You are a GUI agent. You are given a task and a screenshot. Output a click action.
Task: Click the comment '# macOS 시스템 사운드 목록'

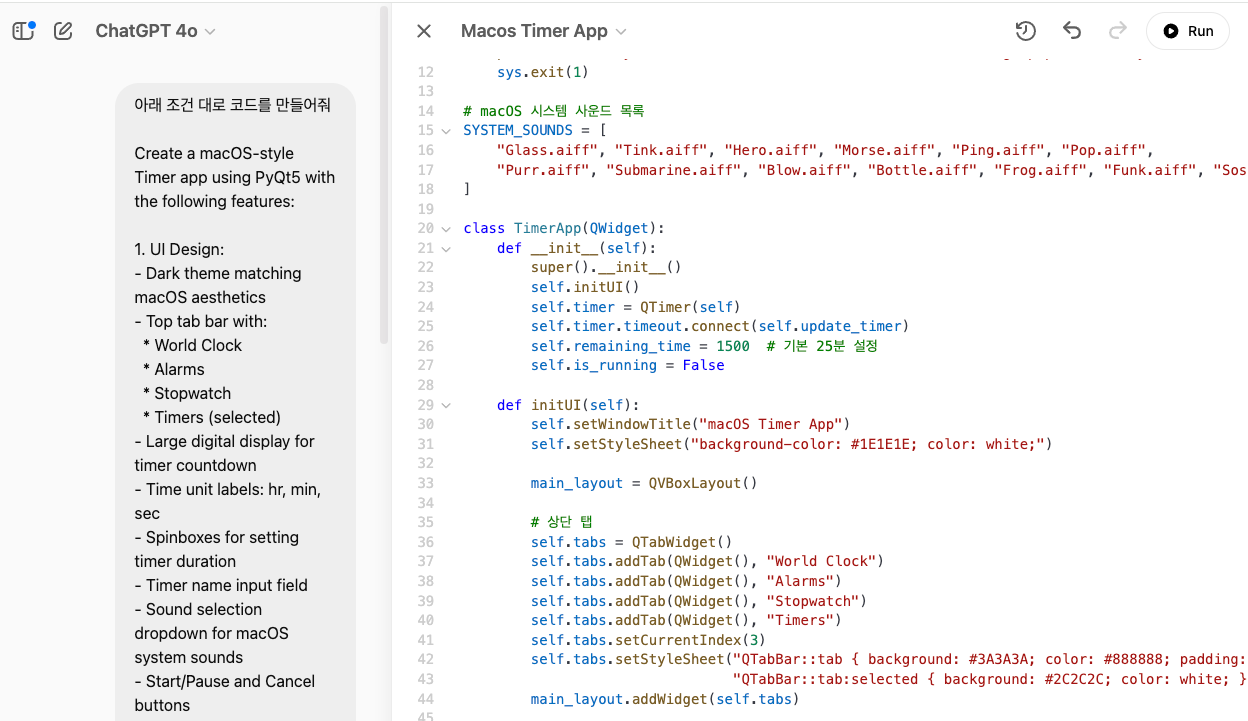click(x=554, y=111)
